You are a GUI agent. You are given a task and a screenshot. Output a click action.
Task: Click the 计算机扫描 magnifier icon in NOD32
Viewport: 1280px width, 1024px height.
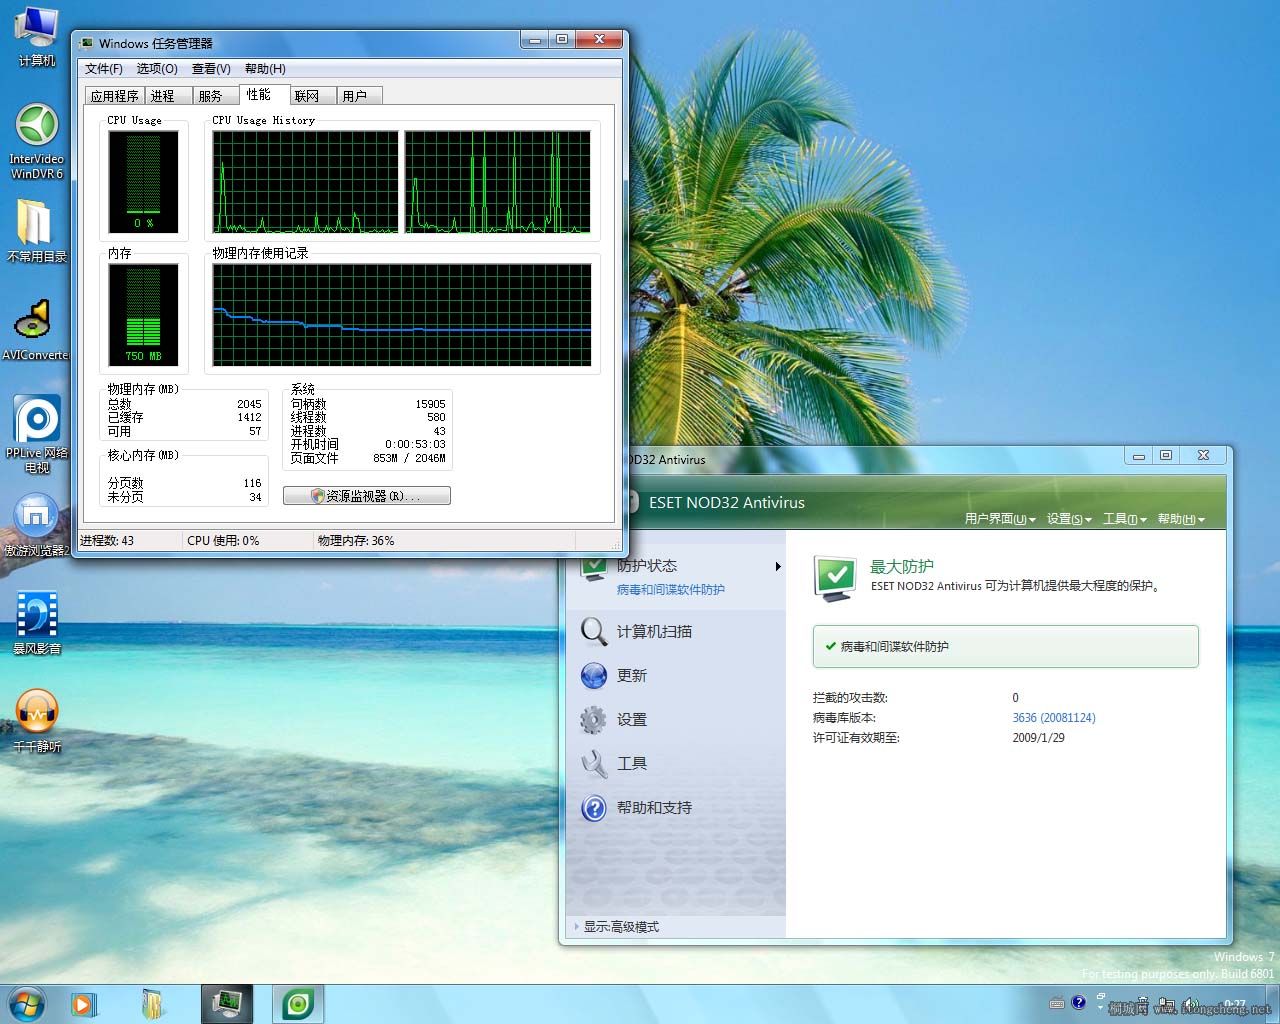[x=594, y=631]
